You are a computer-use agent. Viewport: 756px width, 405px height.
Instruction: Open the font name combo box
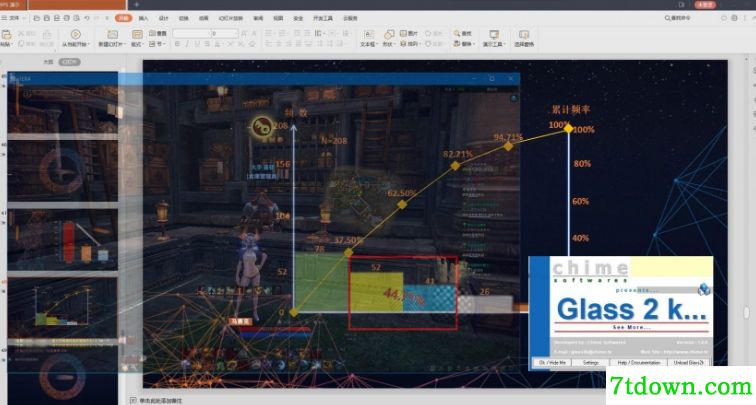coord(191,33)
